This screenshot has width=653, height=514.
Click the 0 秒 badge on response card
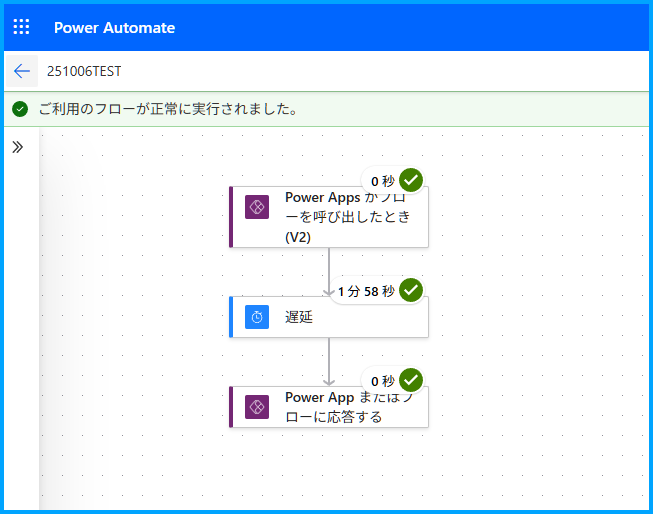pyautogui.click(x=383, y=381)
